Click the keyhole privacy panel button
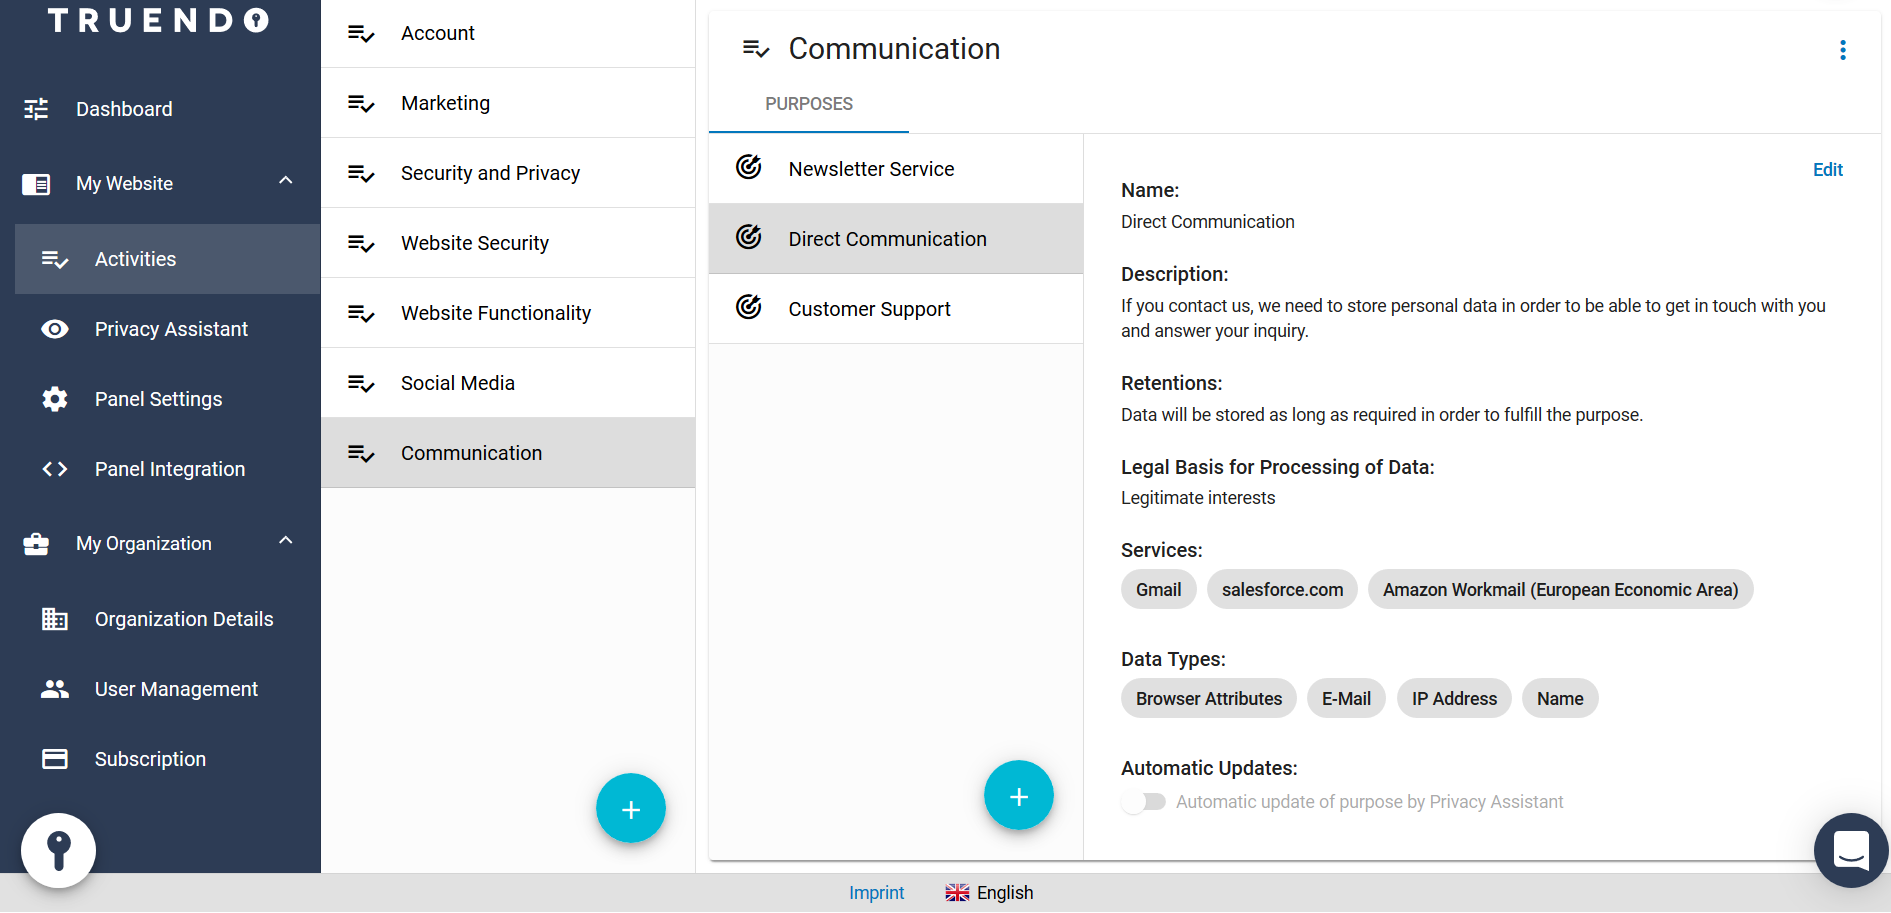 [x=59, y=850]
